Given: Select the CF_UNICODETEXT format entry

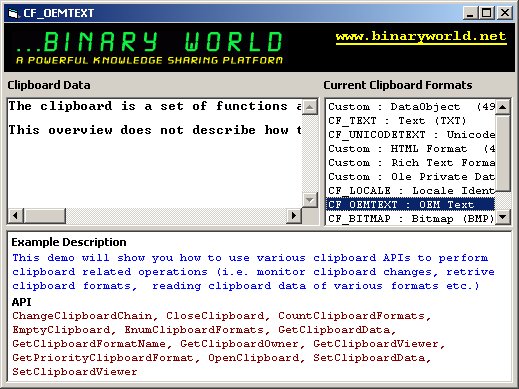Looking at the screenshot, I should [x=410, y=135].
